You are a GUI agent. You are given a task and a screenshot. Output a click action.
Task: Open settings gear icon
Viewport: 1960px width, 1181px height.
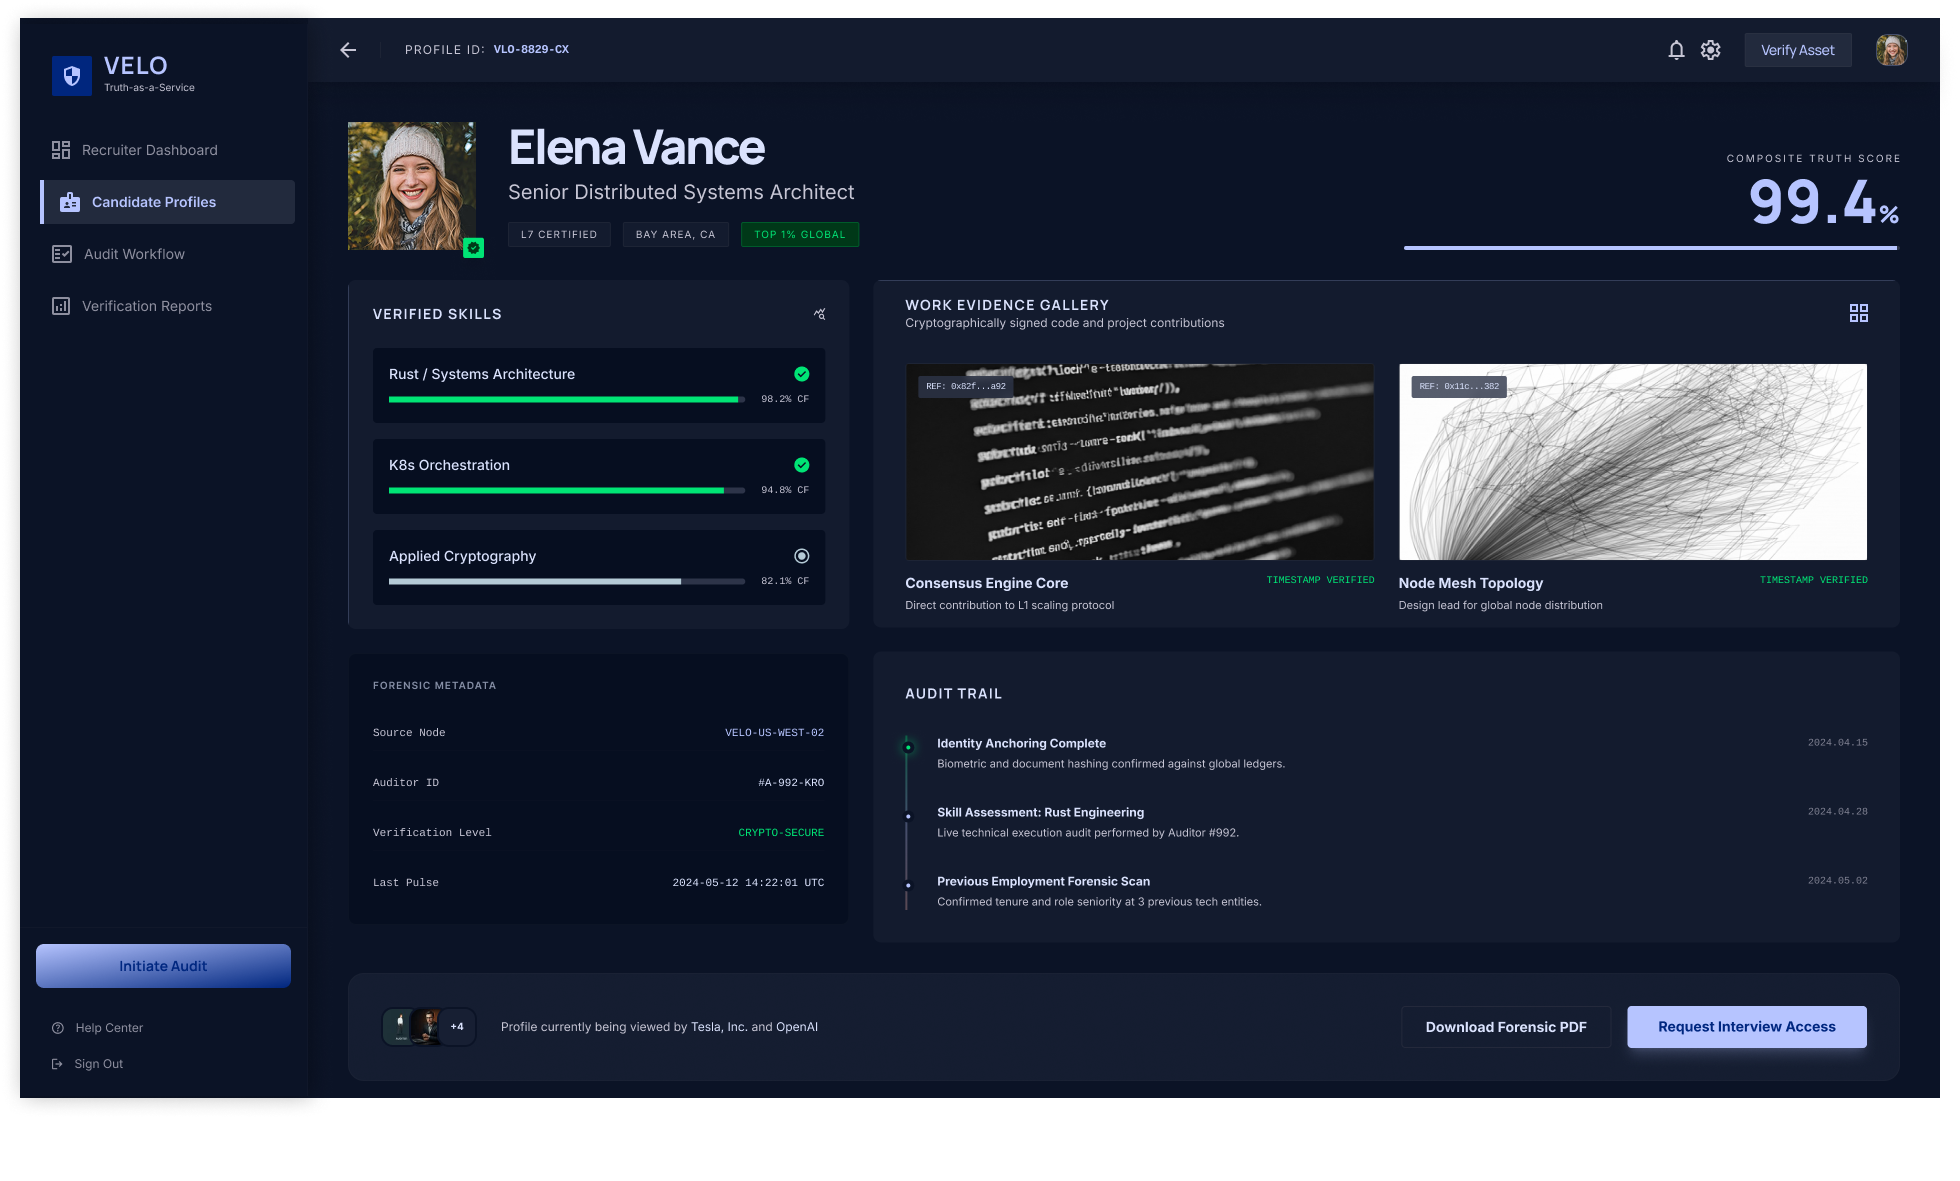(1711, 50)
